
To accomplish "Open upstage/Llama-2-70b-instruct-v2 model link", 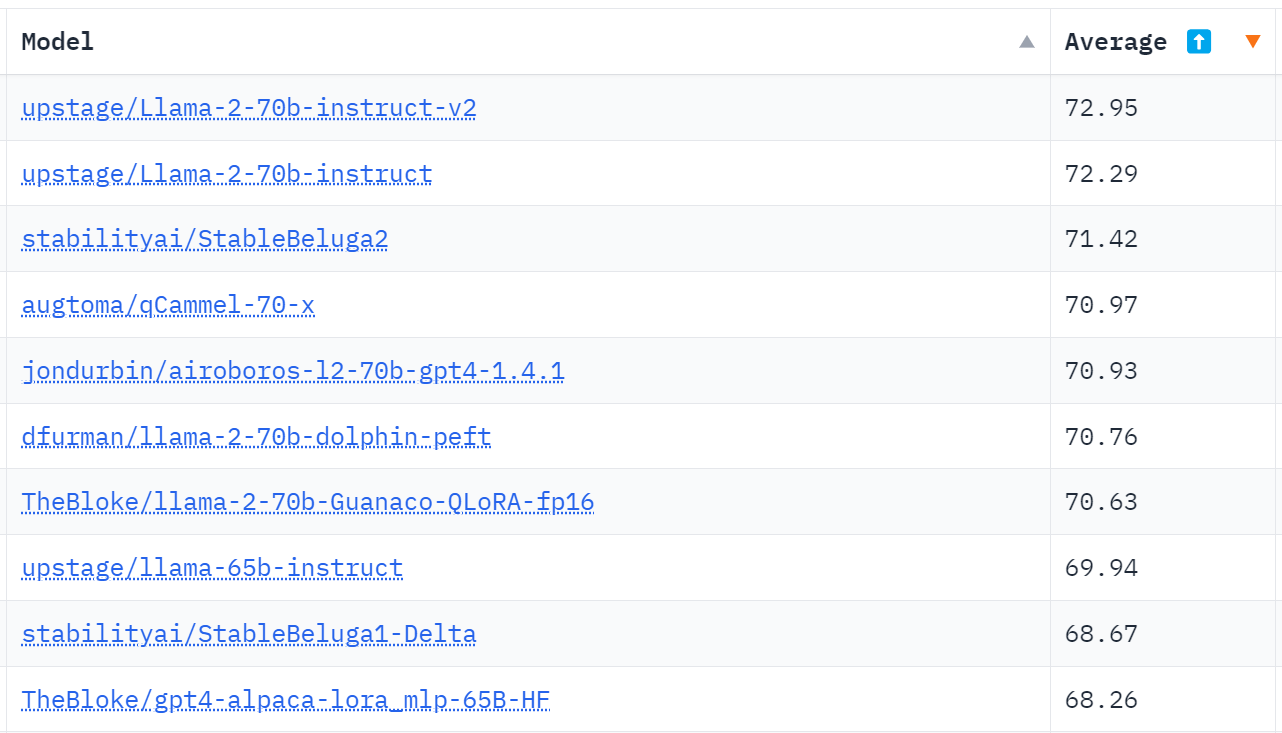I will pos(249,108).
